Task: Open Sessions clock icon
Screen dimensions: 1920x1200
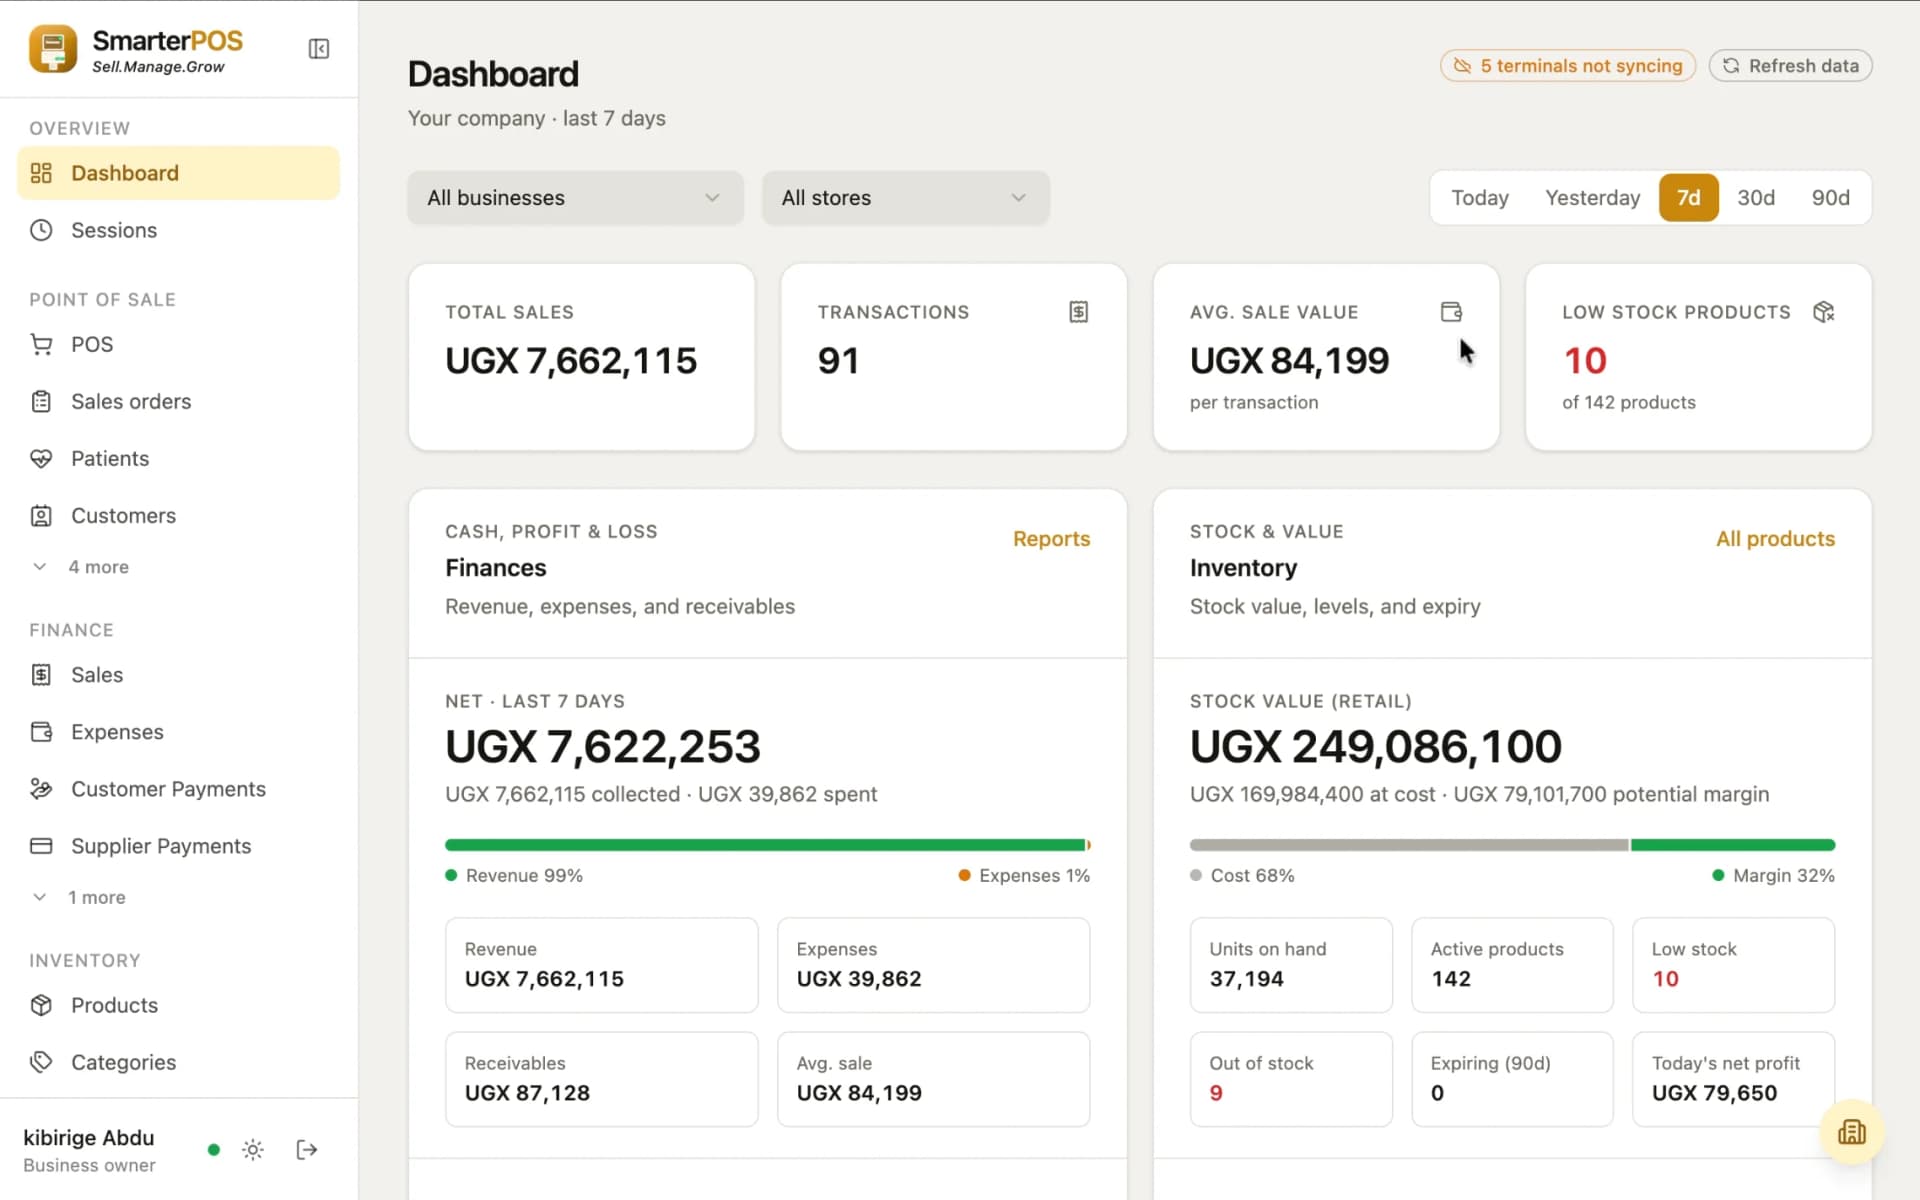Action: [41, 230]
